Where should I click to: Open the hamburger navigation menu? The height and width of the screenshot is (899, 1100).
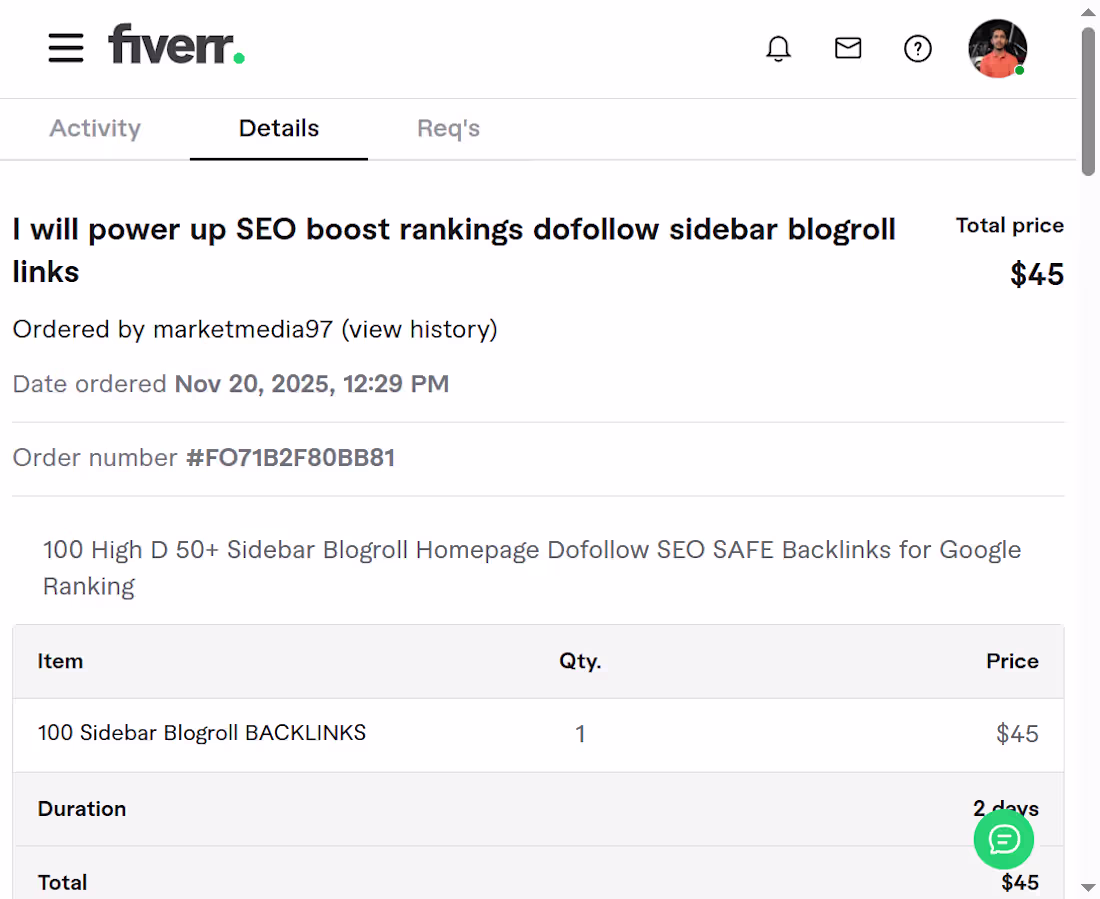tap(65, 48)
